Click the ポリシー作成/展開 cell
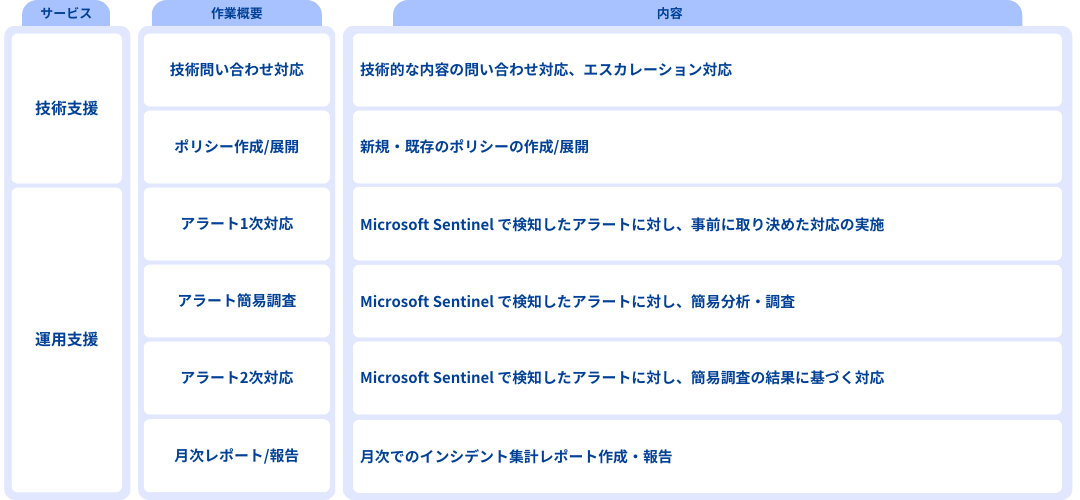The image size is (1080, 500). [237, 147]
